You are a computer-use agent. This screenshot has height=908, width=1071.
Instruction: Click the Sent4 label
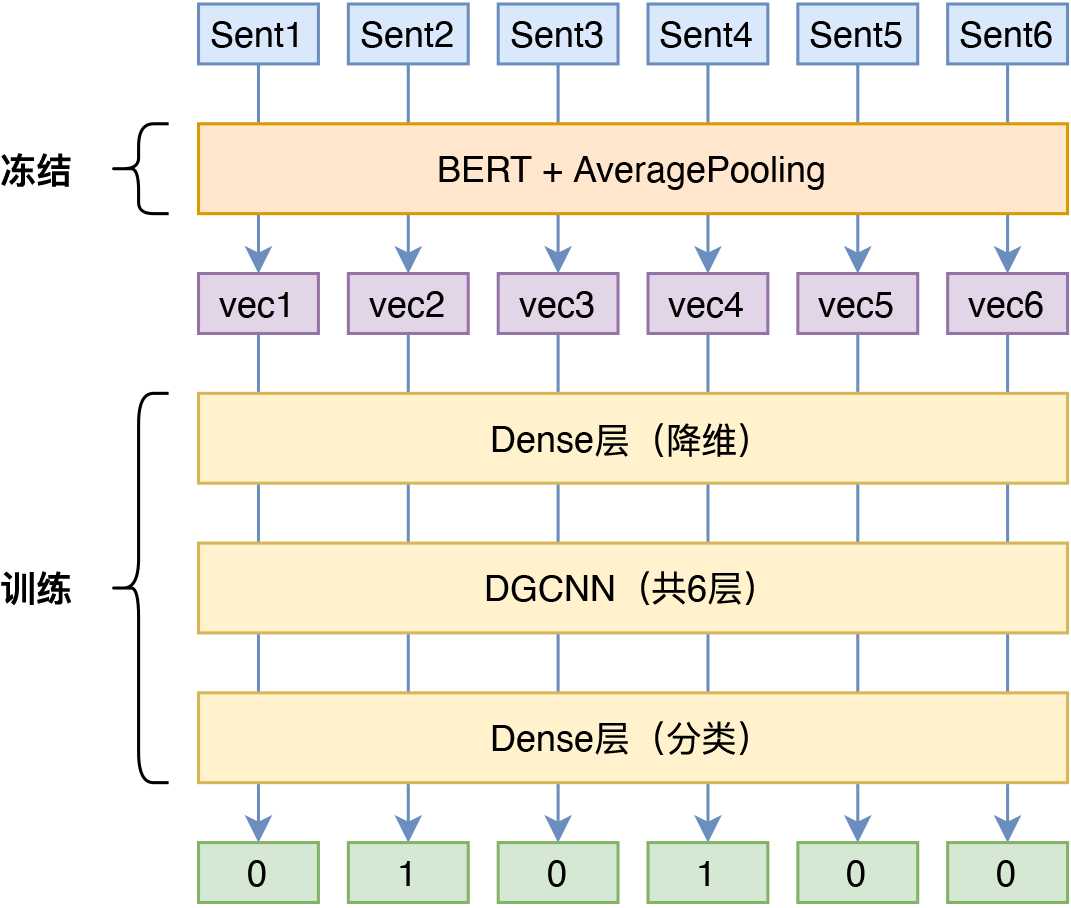[x=706, y=34]
